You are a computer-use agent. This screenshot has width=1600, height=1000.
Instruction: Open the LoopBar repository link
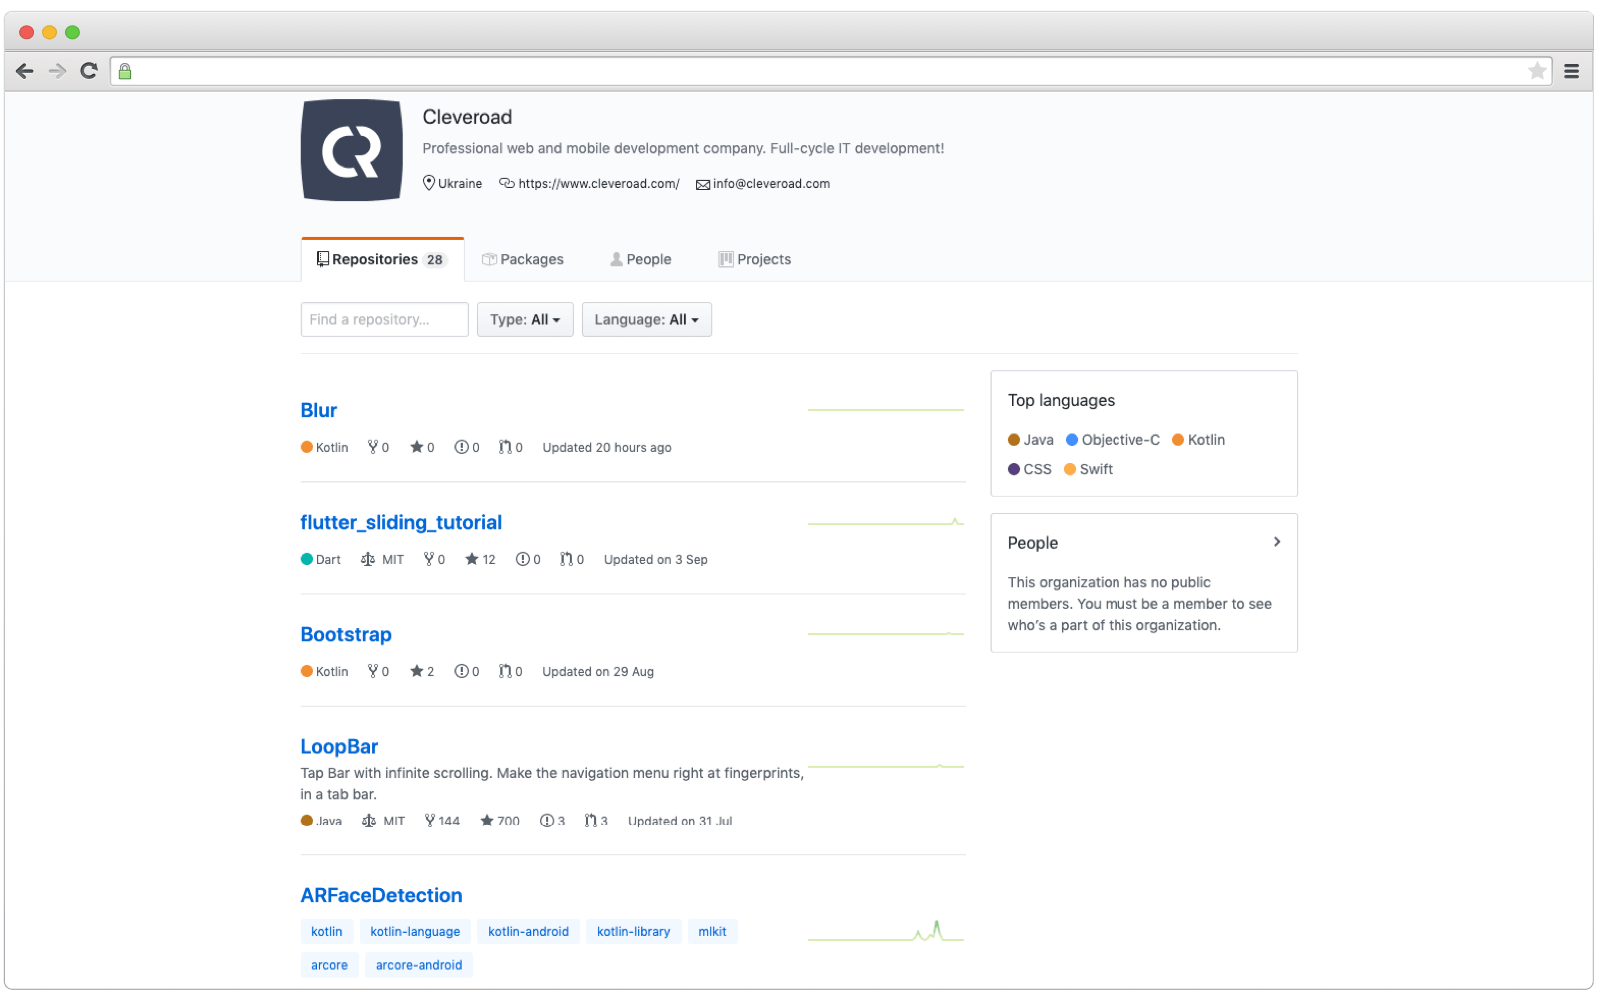coord(339,746)
